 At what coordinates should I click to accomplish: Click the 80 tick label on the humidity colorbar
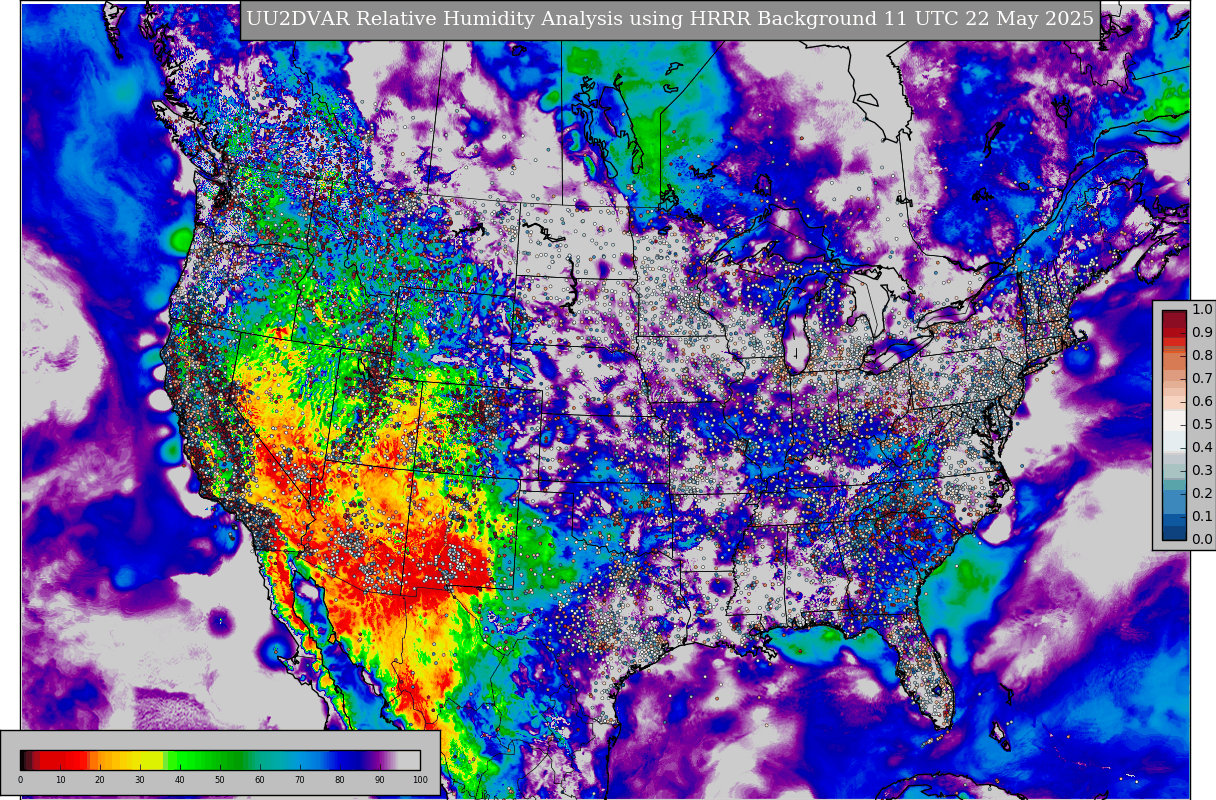click(340, 780)
